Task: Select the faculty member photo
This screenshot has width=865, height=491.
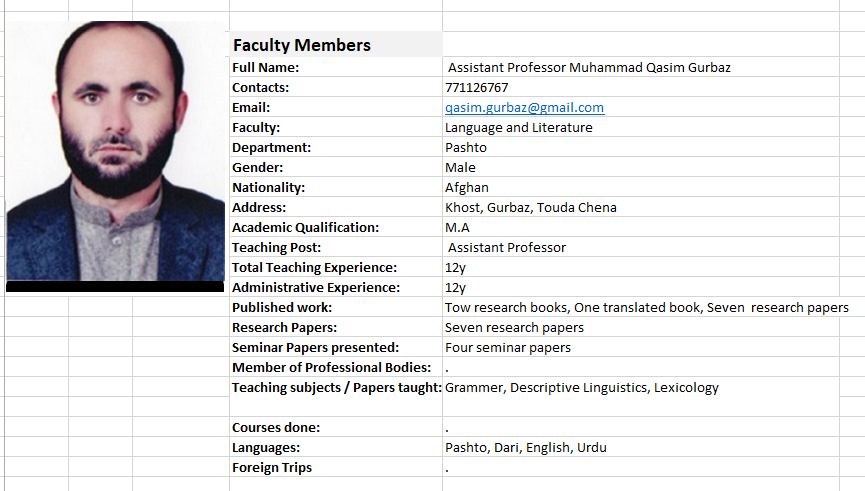Action: click(115, 156)
